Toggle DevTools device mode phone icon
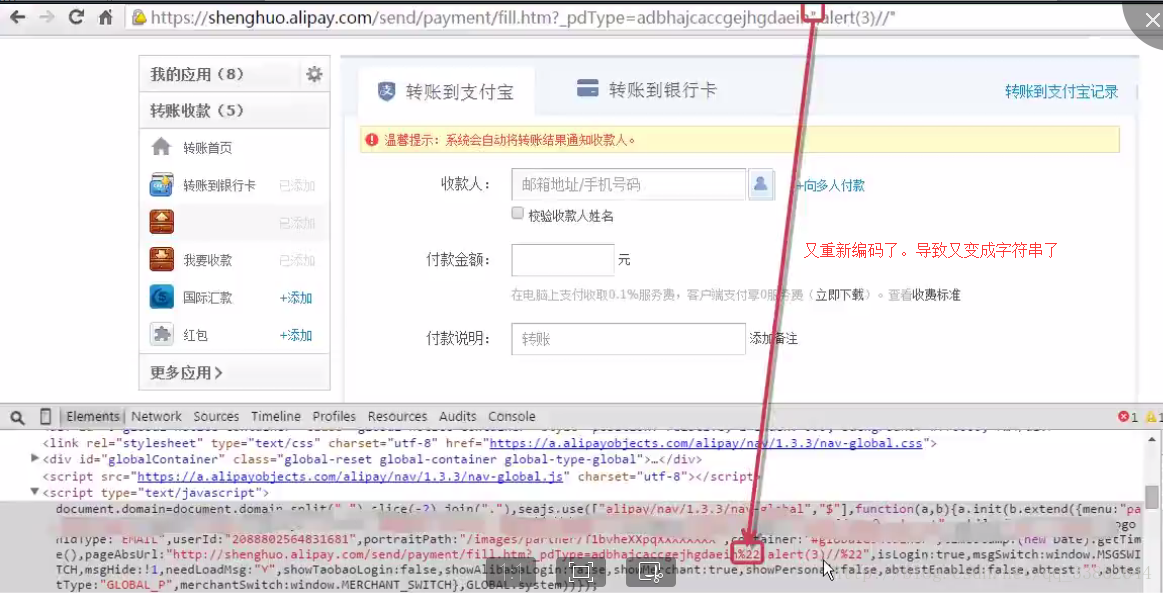 45,417
